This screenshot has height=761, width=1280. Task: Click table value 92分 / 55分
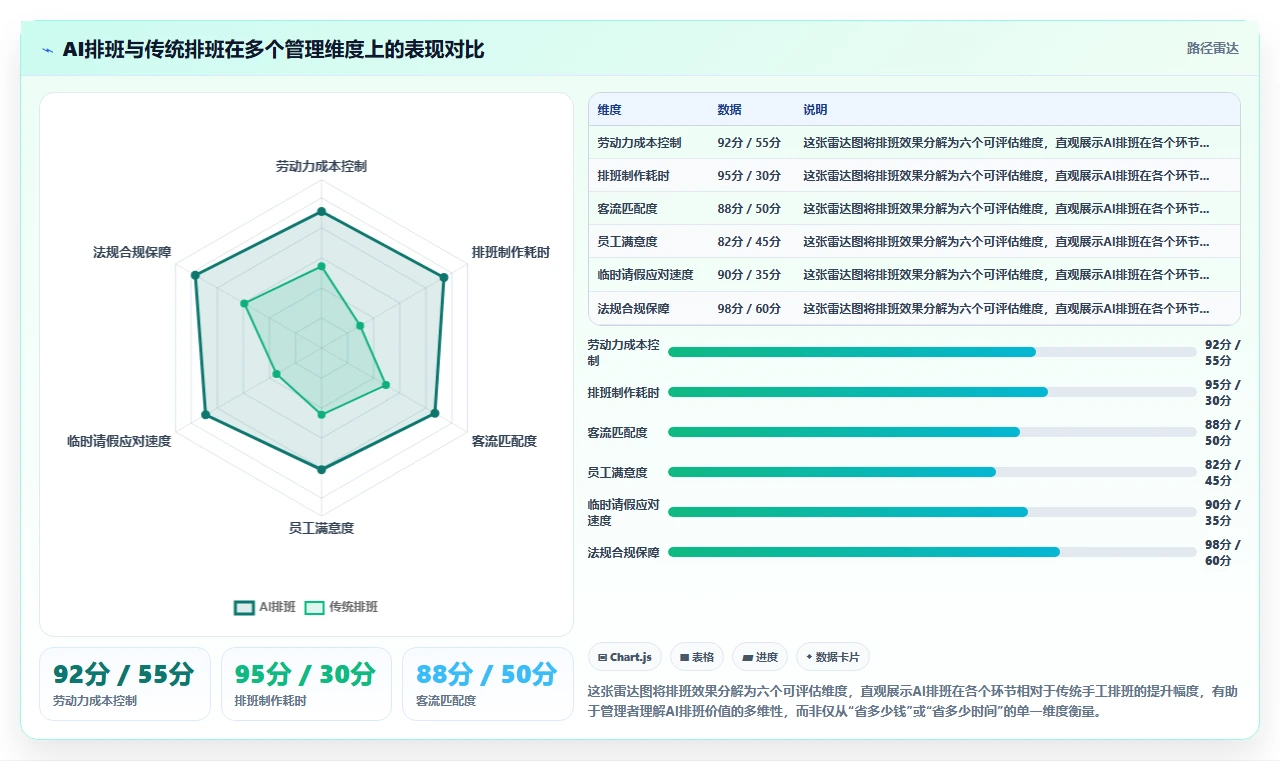[x=749, y=143]
